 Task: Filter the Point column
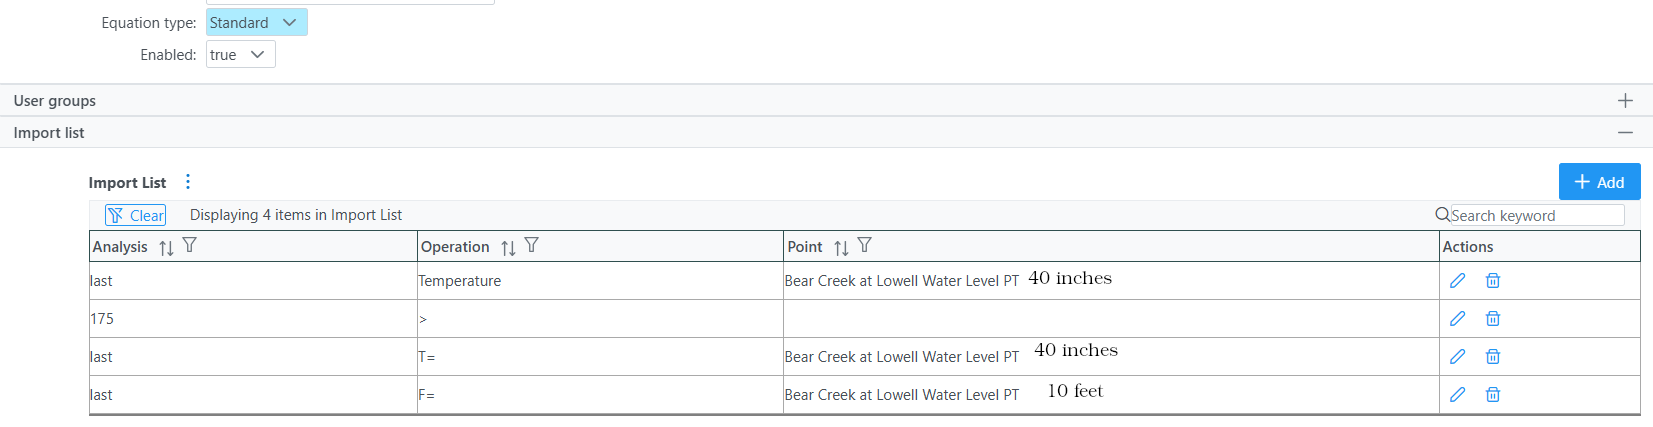(x=865, y=246)
